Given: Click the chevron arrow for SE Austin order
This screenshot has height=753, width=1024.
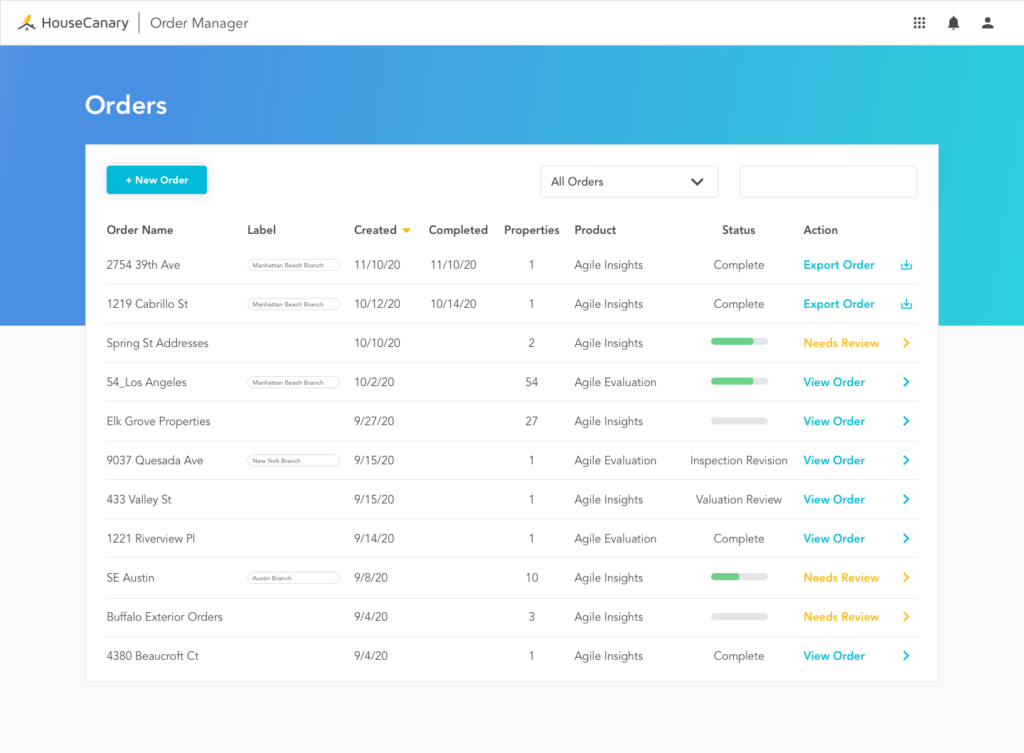Looking at the screenshot, I should pos(906,578).
